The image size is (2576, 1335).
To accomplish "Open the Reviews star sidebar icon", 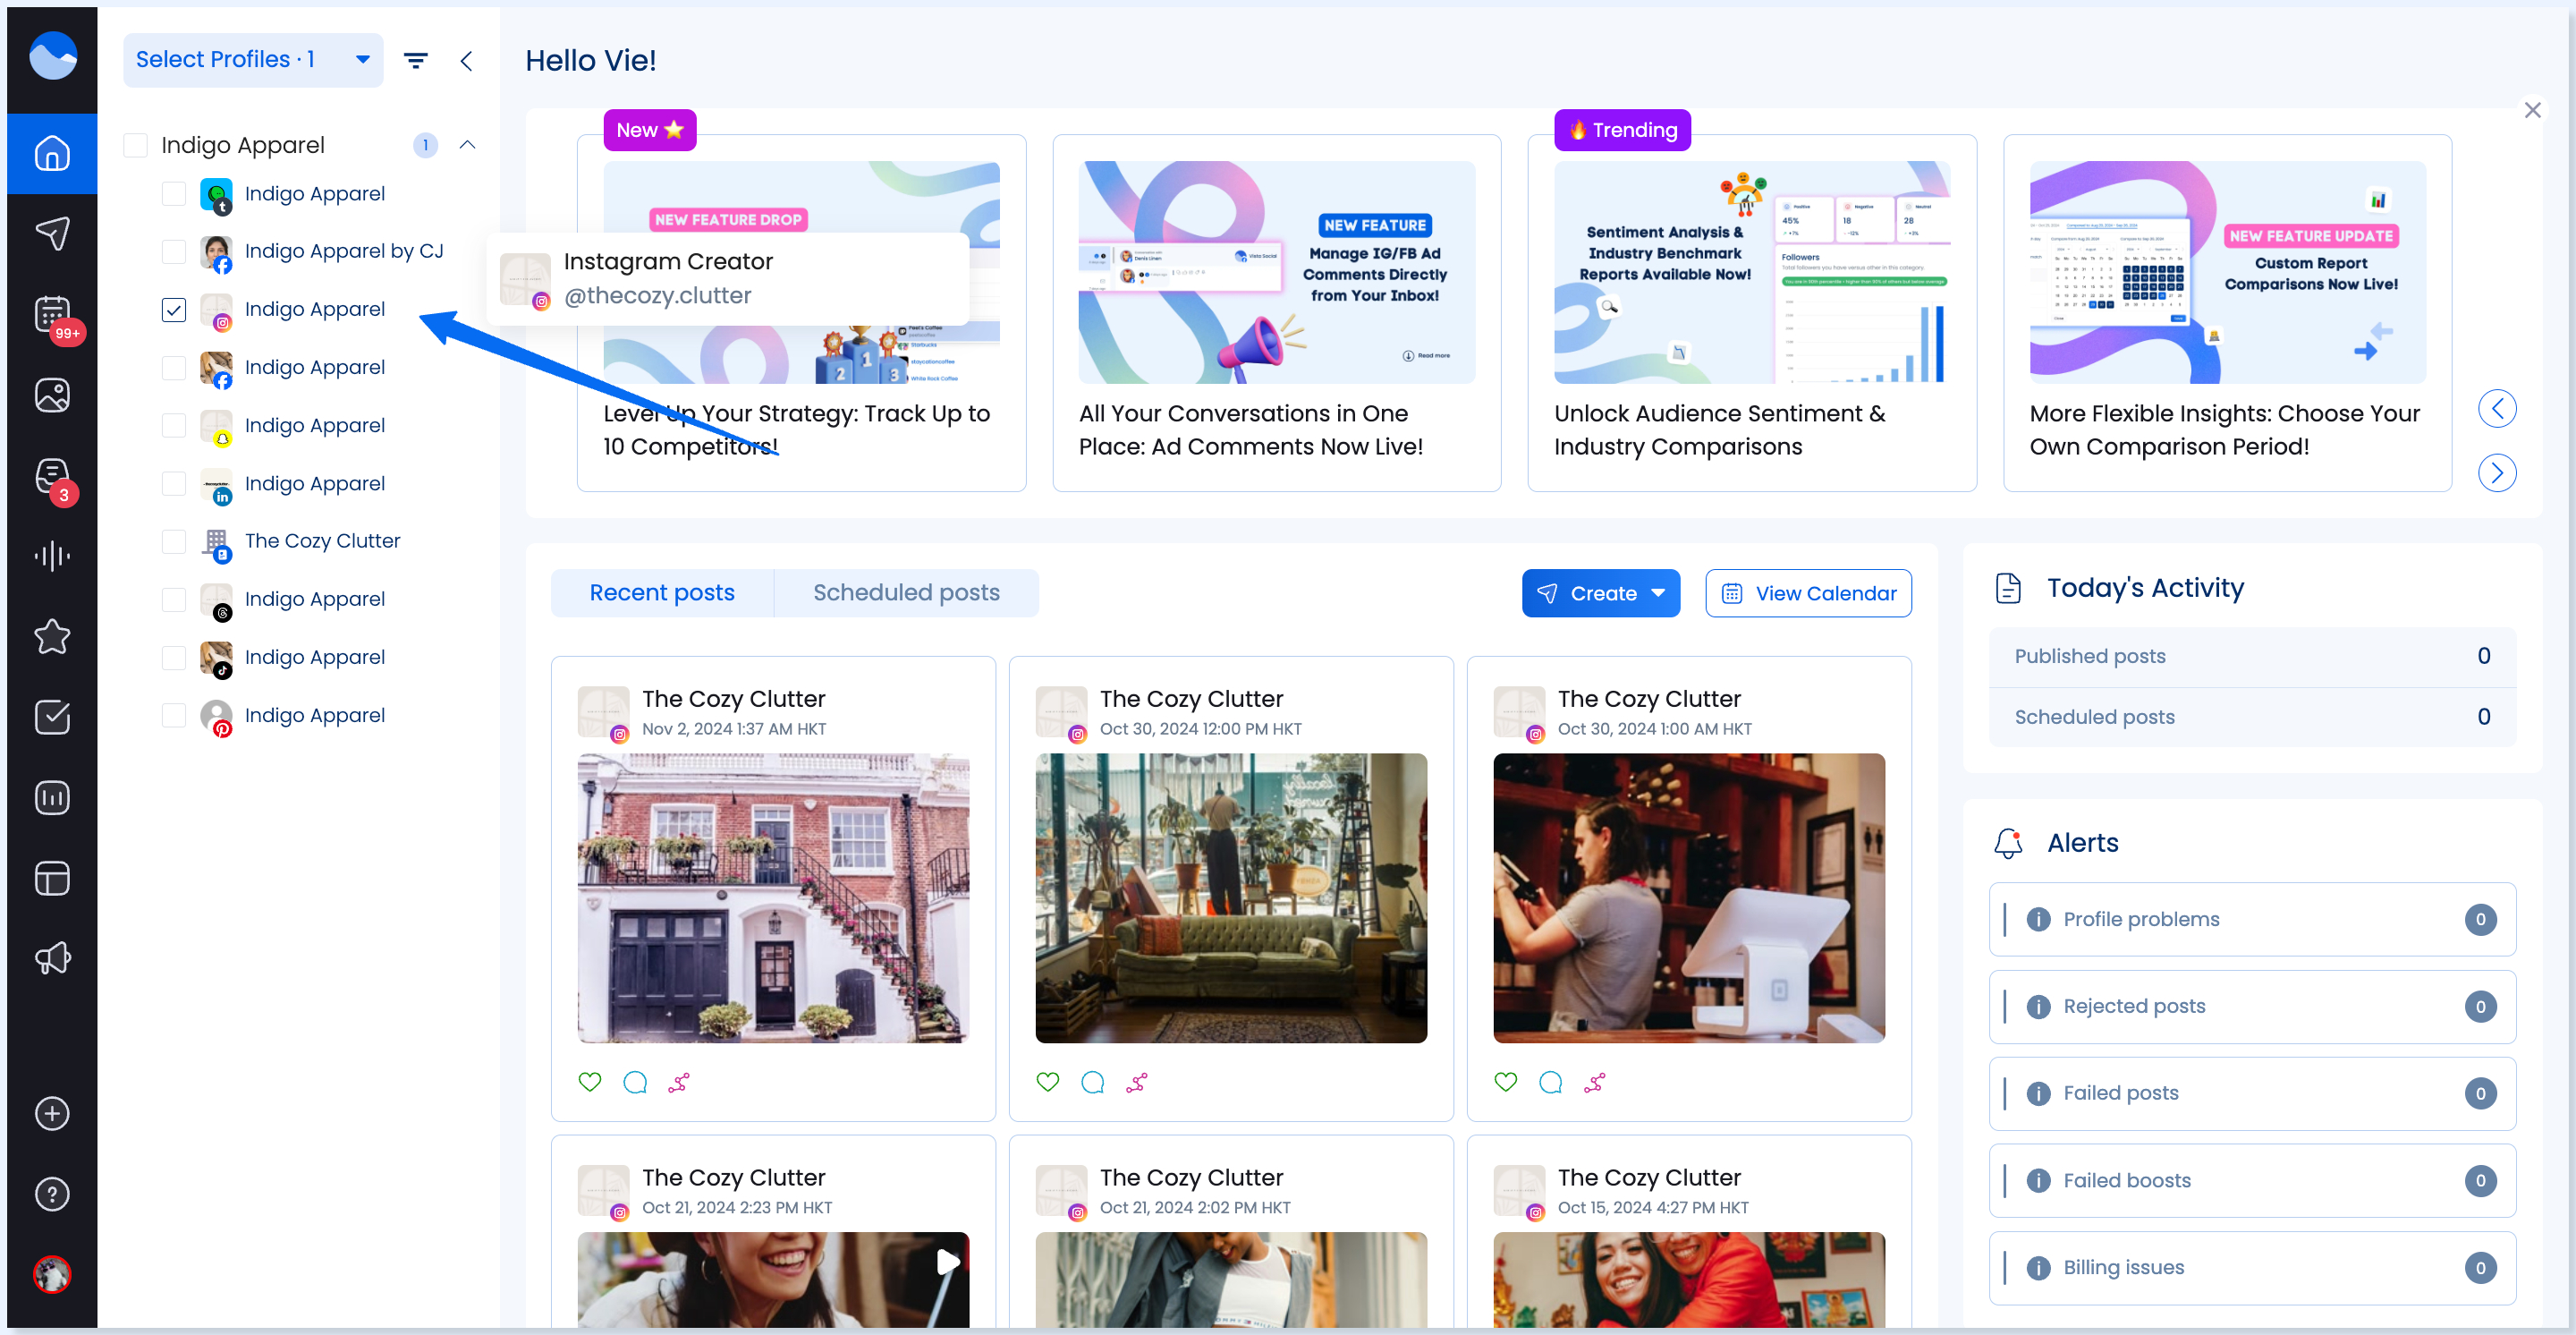I will click(52, 637).
